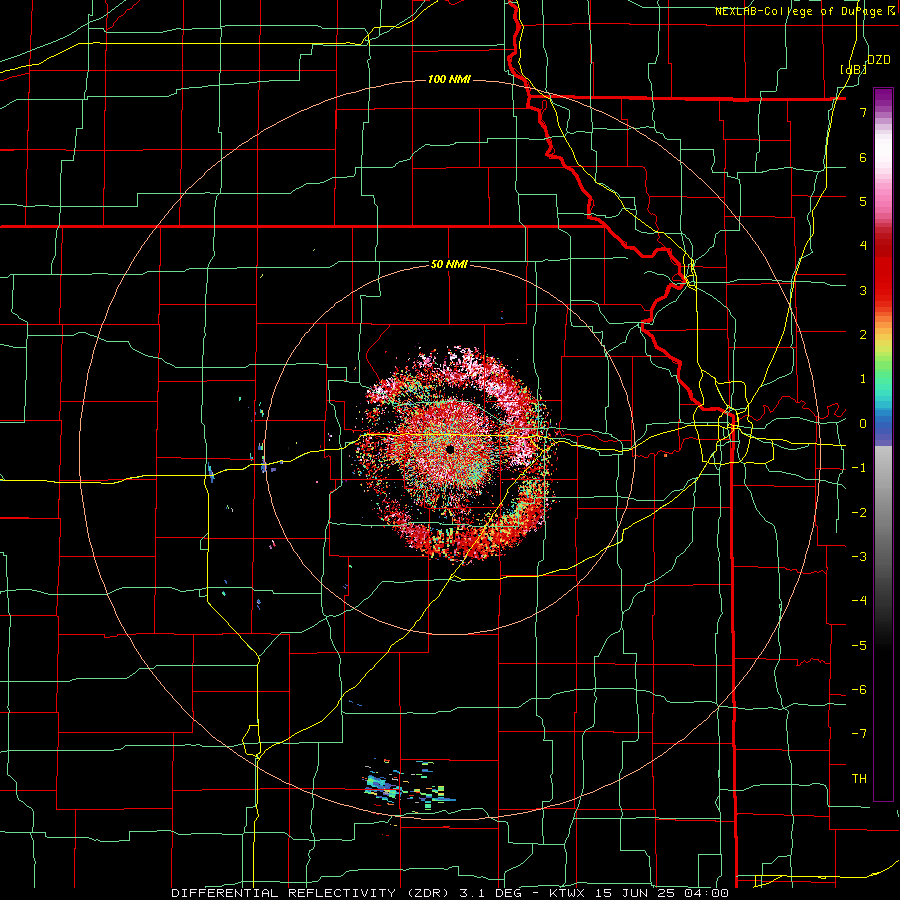Click the -7 value on the color scale

859,734
